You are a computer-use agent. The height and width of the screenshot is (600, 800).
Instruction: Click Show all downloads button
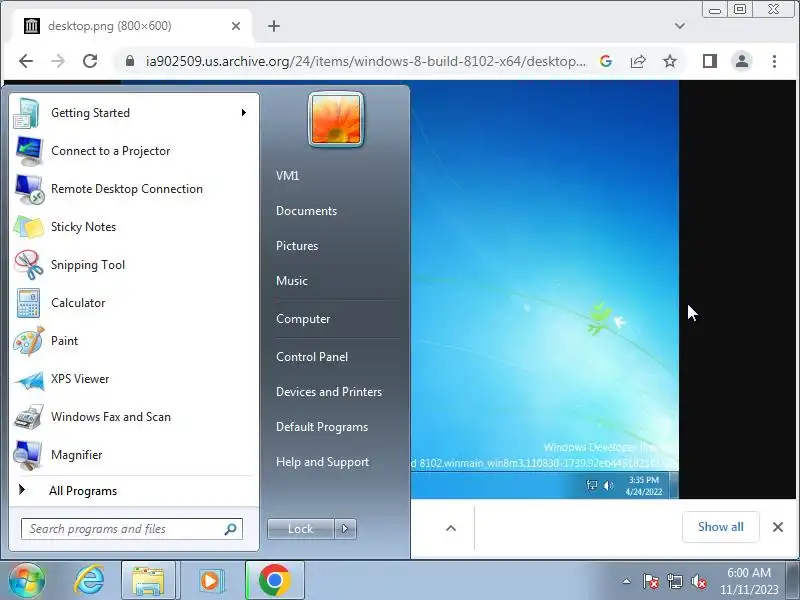(720, 527)
